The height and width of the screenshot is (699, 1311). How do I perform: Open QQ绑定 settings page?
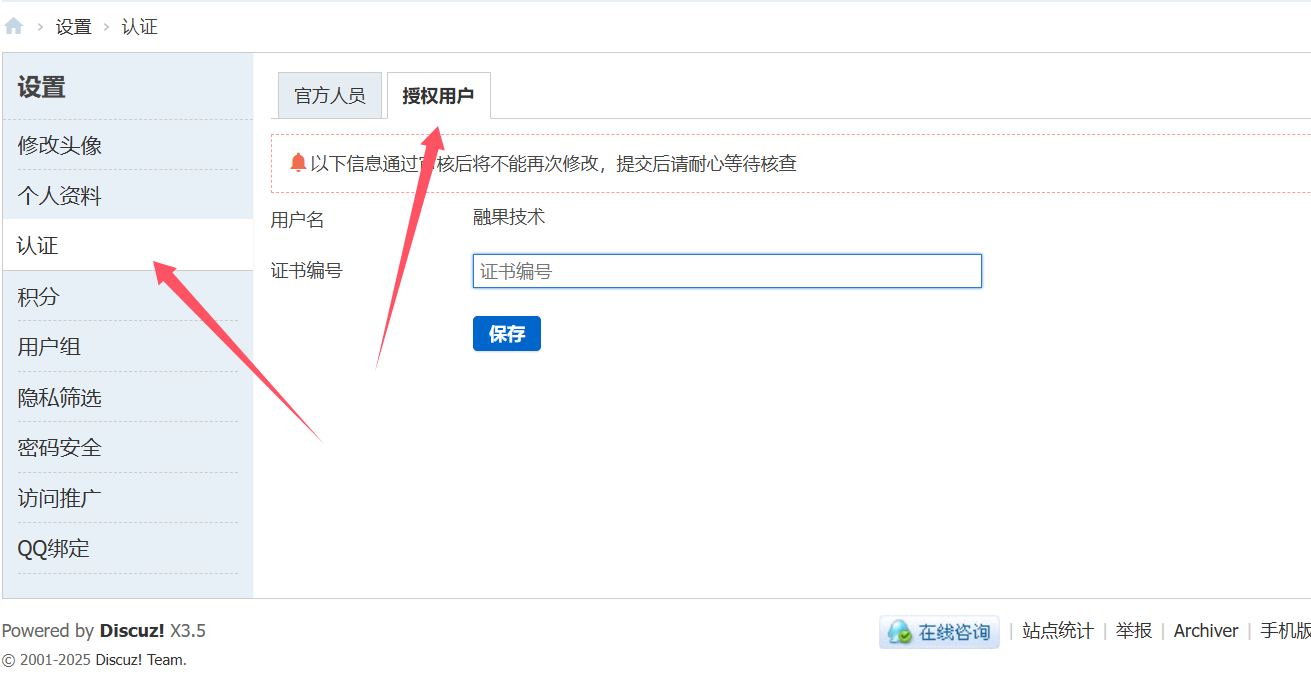click(x=54, y=549)
